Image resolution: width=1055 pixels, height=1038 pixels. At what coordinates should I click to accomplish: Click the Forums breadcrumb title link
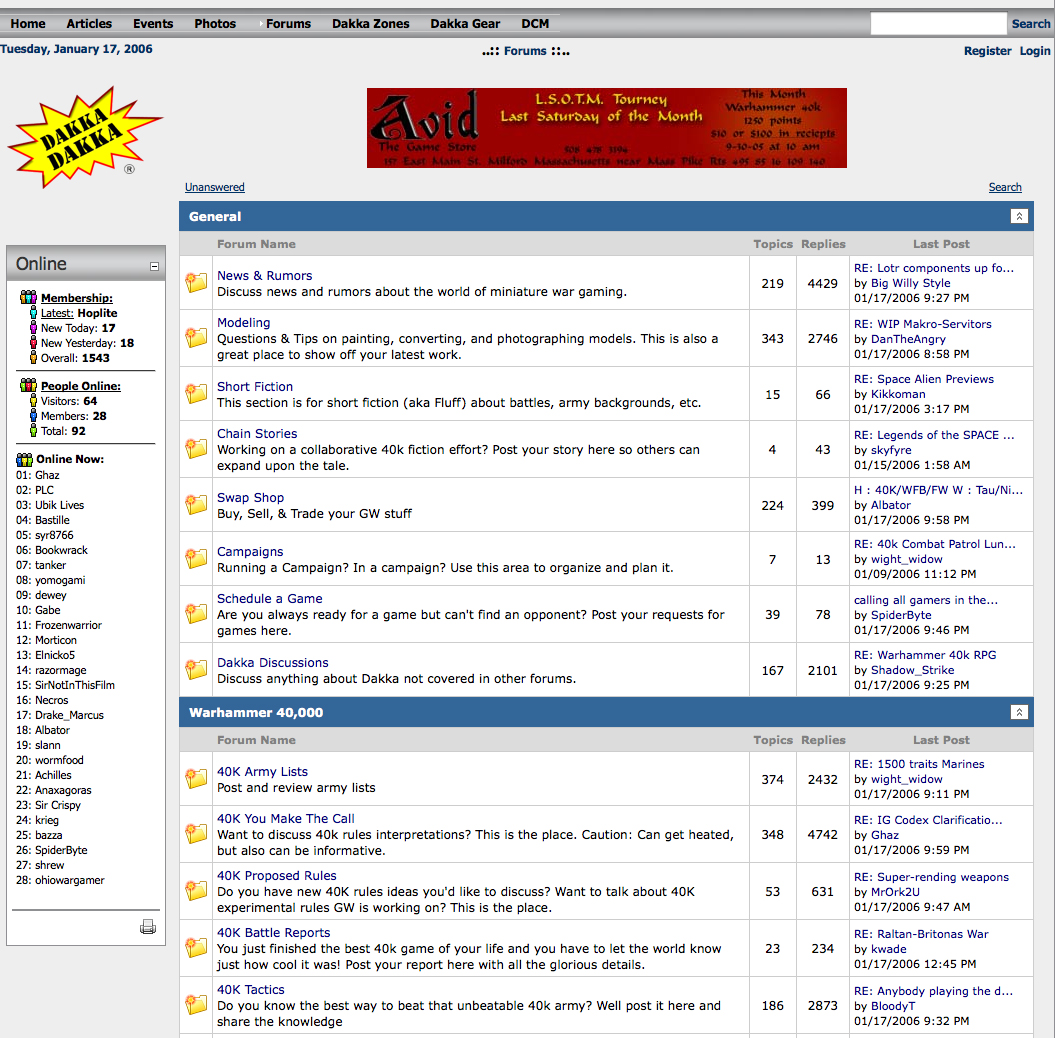pos(525,50)
